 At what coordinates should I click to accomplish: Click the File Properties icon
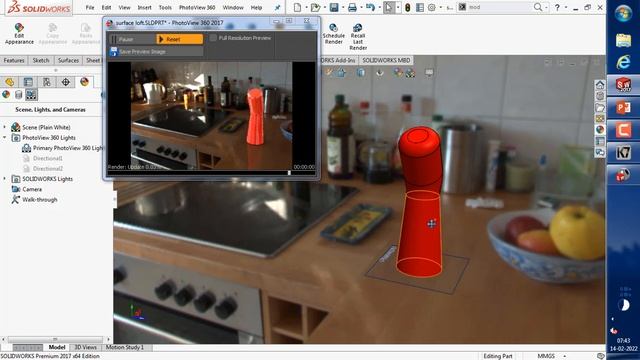(x=420, y=7)
